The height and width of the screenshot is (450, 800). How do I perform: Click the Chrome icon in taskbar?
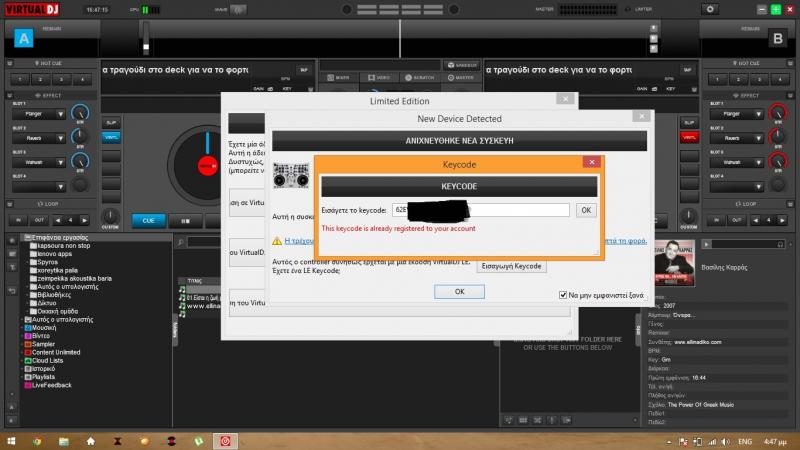[37, 439]
